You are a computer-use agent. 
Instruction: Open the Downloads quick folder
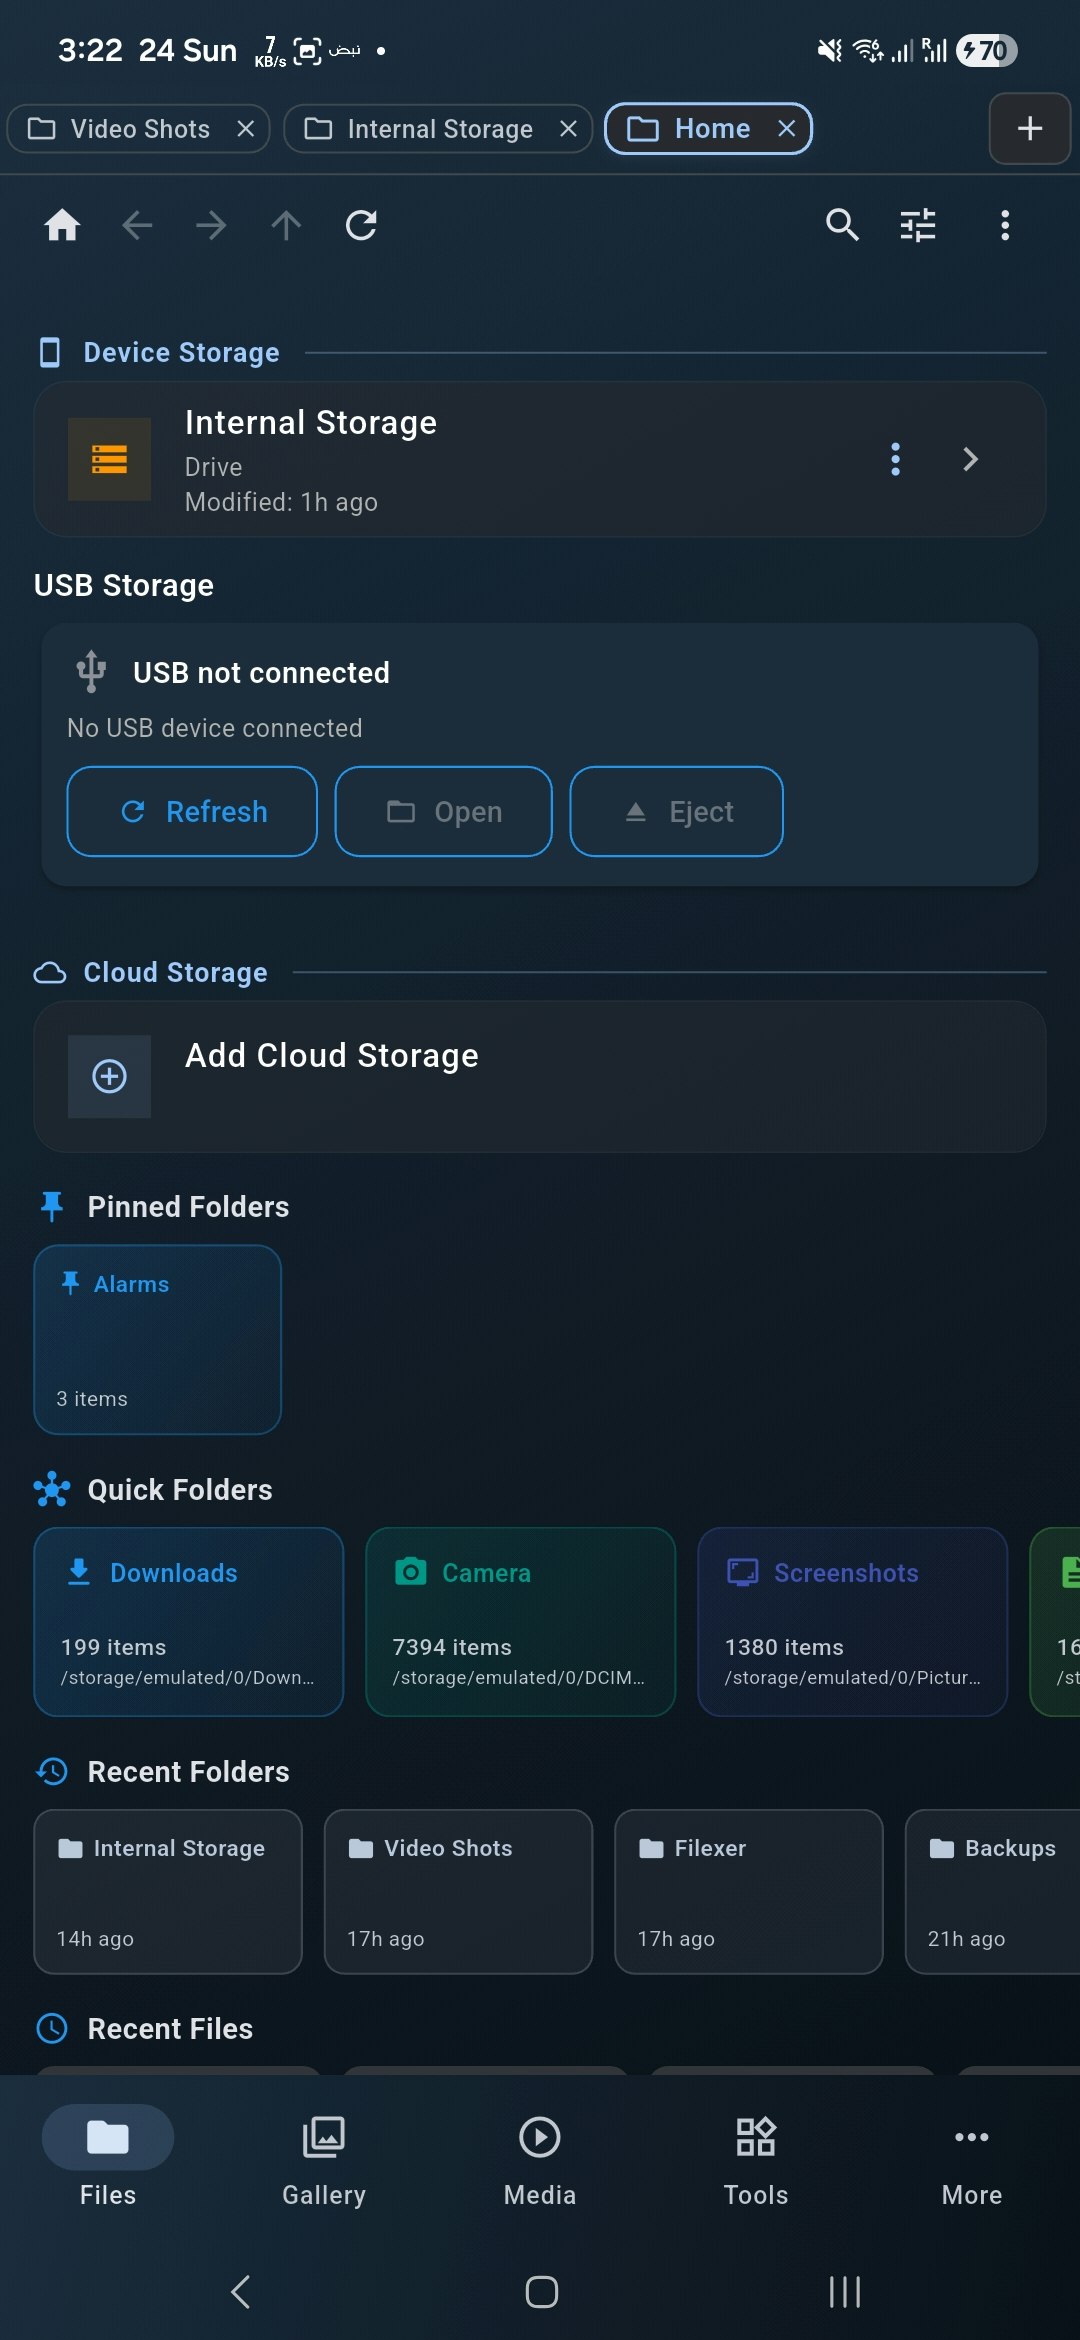pos(188,1621)
